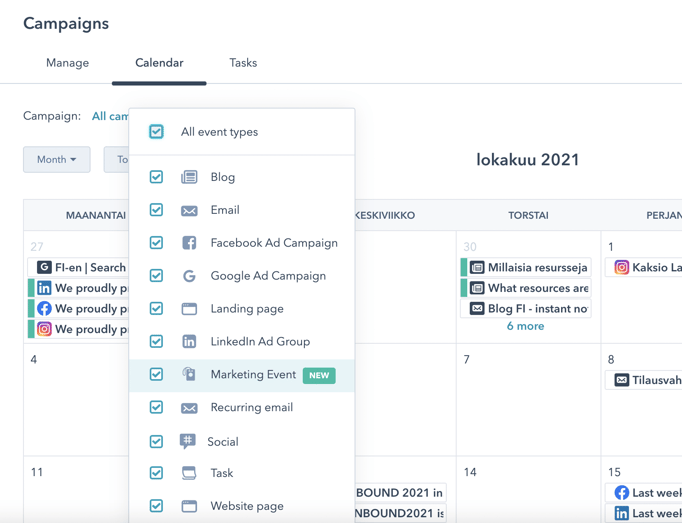682x523 pixels.
Task: Open the All campaigns filter dropdown
Action: 110,116
